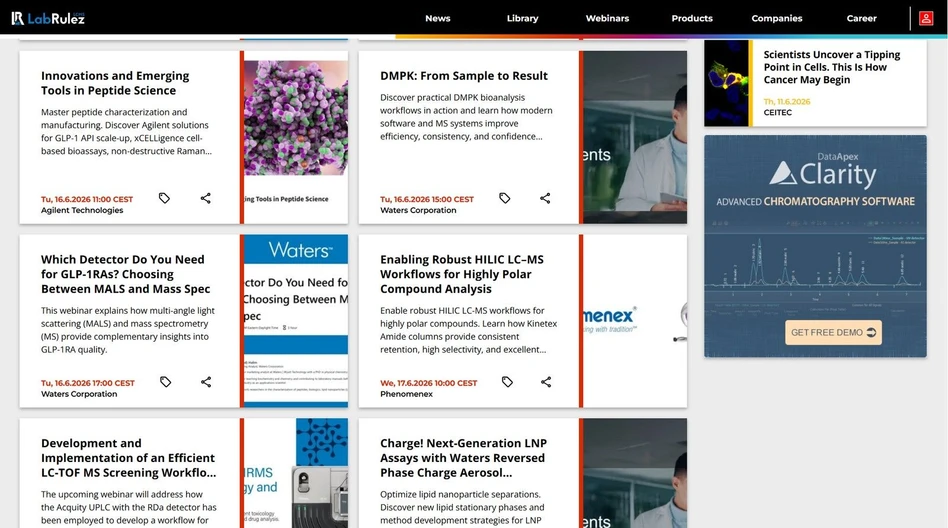
Task: Open LC-TOF MS Screening Workflow webinar
Action: (x=128, y=458)
